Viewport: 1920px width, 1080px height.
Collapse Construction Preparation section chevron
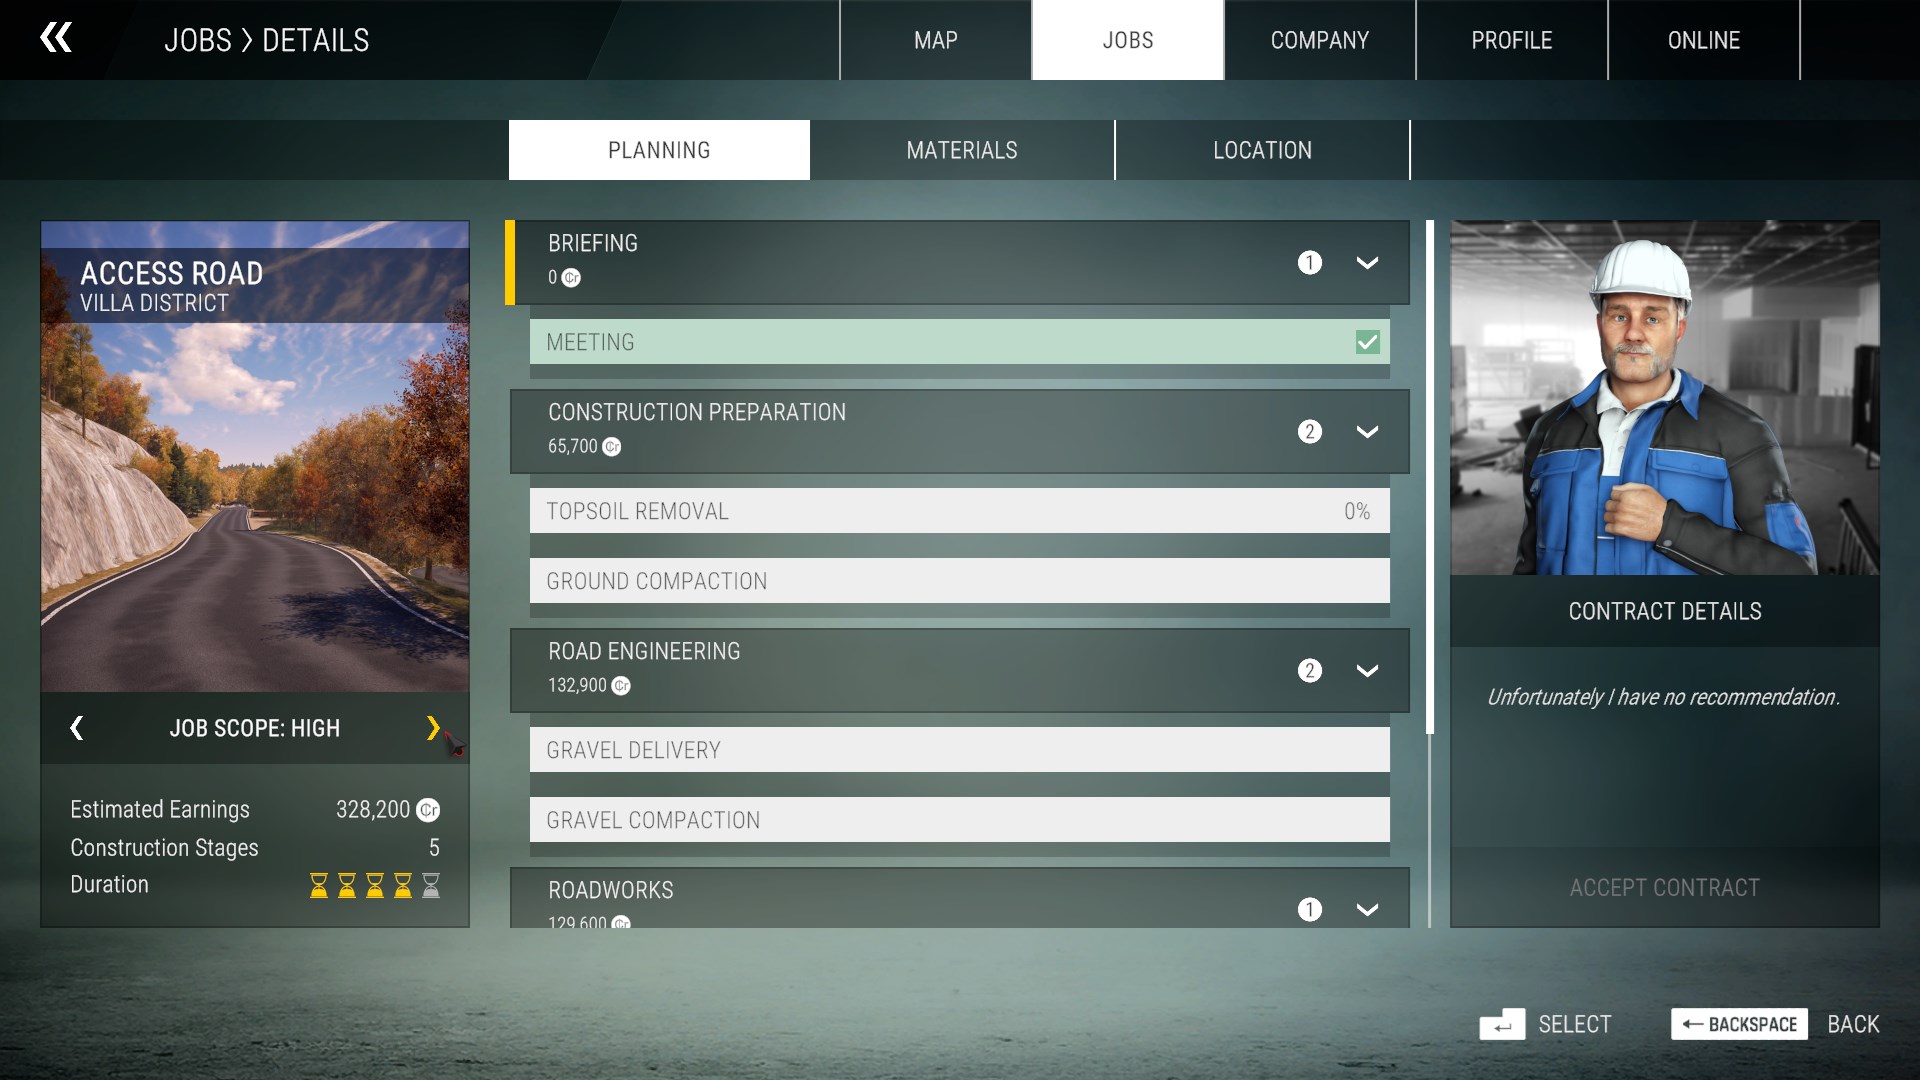(1367, 432)
